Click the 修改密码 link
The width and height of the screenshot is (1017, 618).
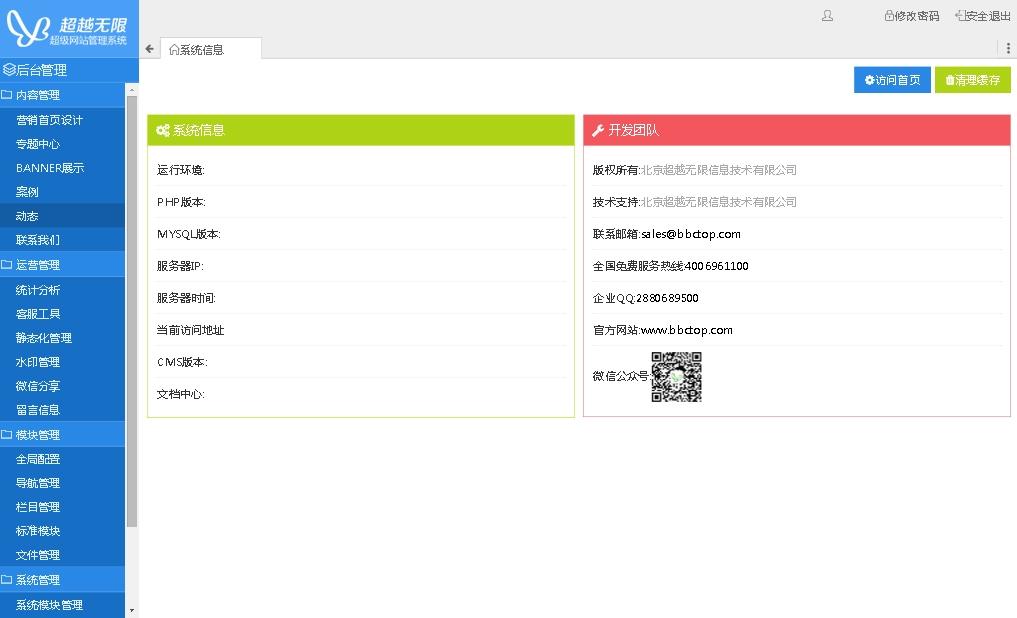[x=911, y=16]
